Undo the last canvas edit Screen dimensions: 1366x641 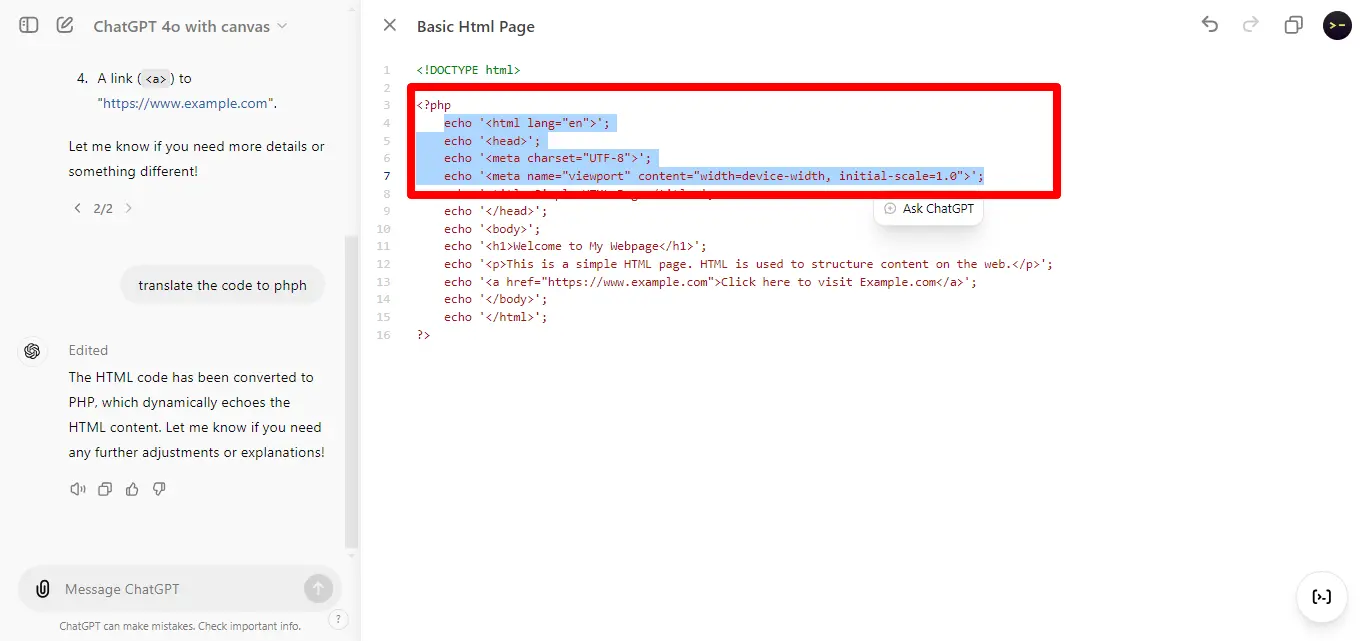(x=1209, y=25)
